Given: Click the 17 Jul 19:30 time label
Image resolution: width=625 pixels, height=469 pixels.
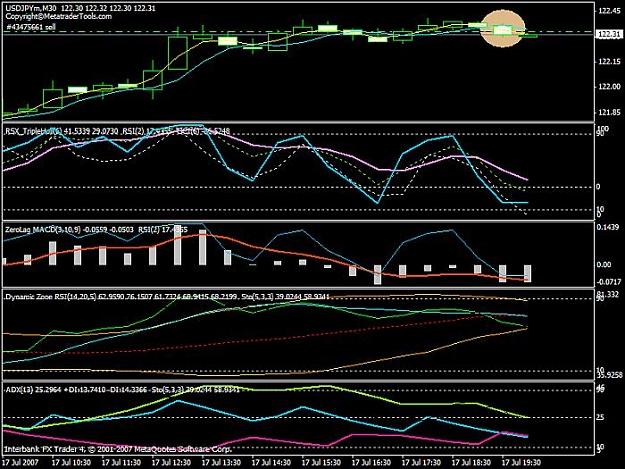Looking at the screenshot, I should click(x=521, y=463).
